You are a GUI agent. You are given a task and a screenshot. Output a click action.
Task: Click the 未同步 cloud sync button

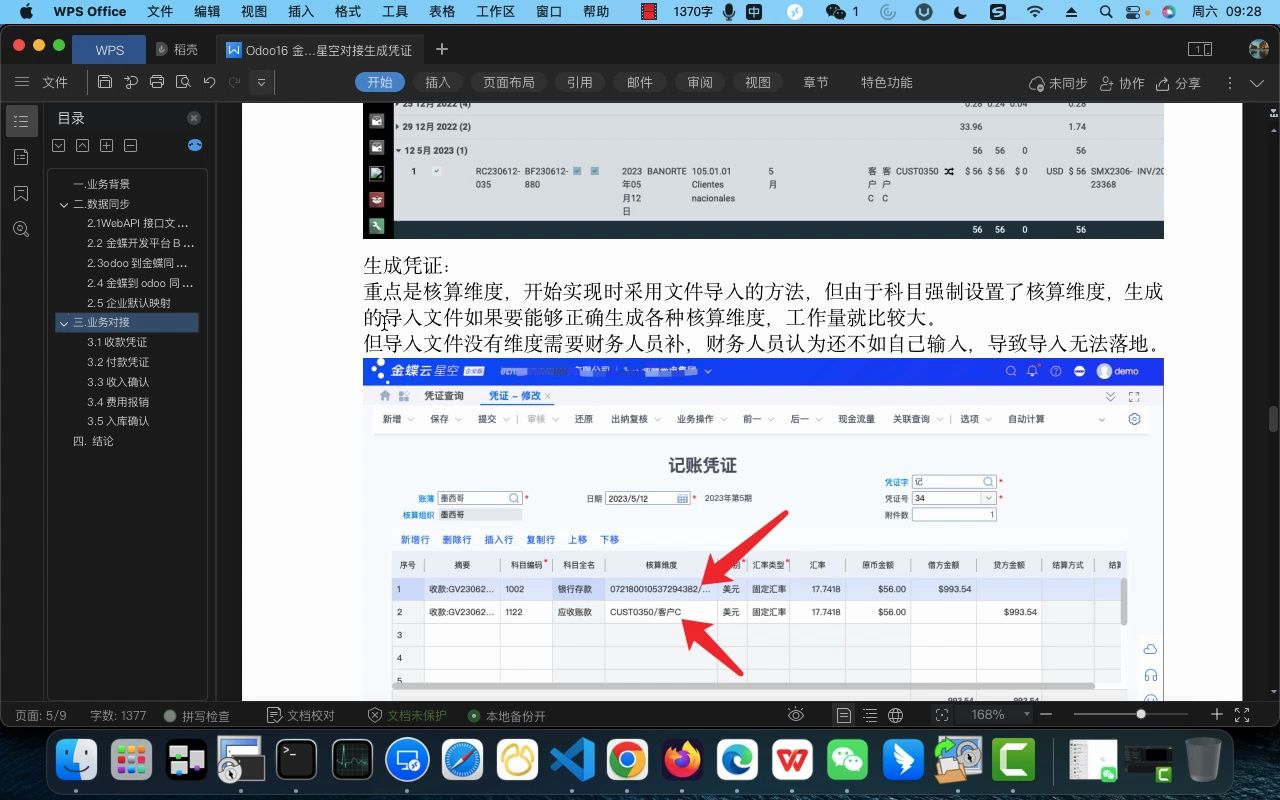[x=1059, y=83]
